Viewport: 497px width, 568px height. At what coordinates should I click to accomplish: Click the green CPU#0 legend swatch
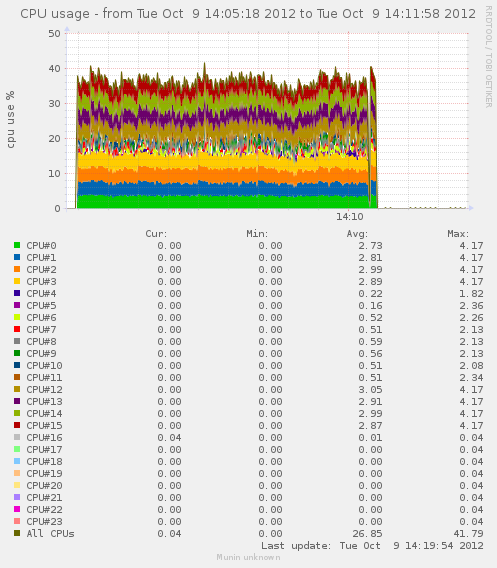[17, 245]
